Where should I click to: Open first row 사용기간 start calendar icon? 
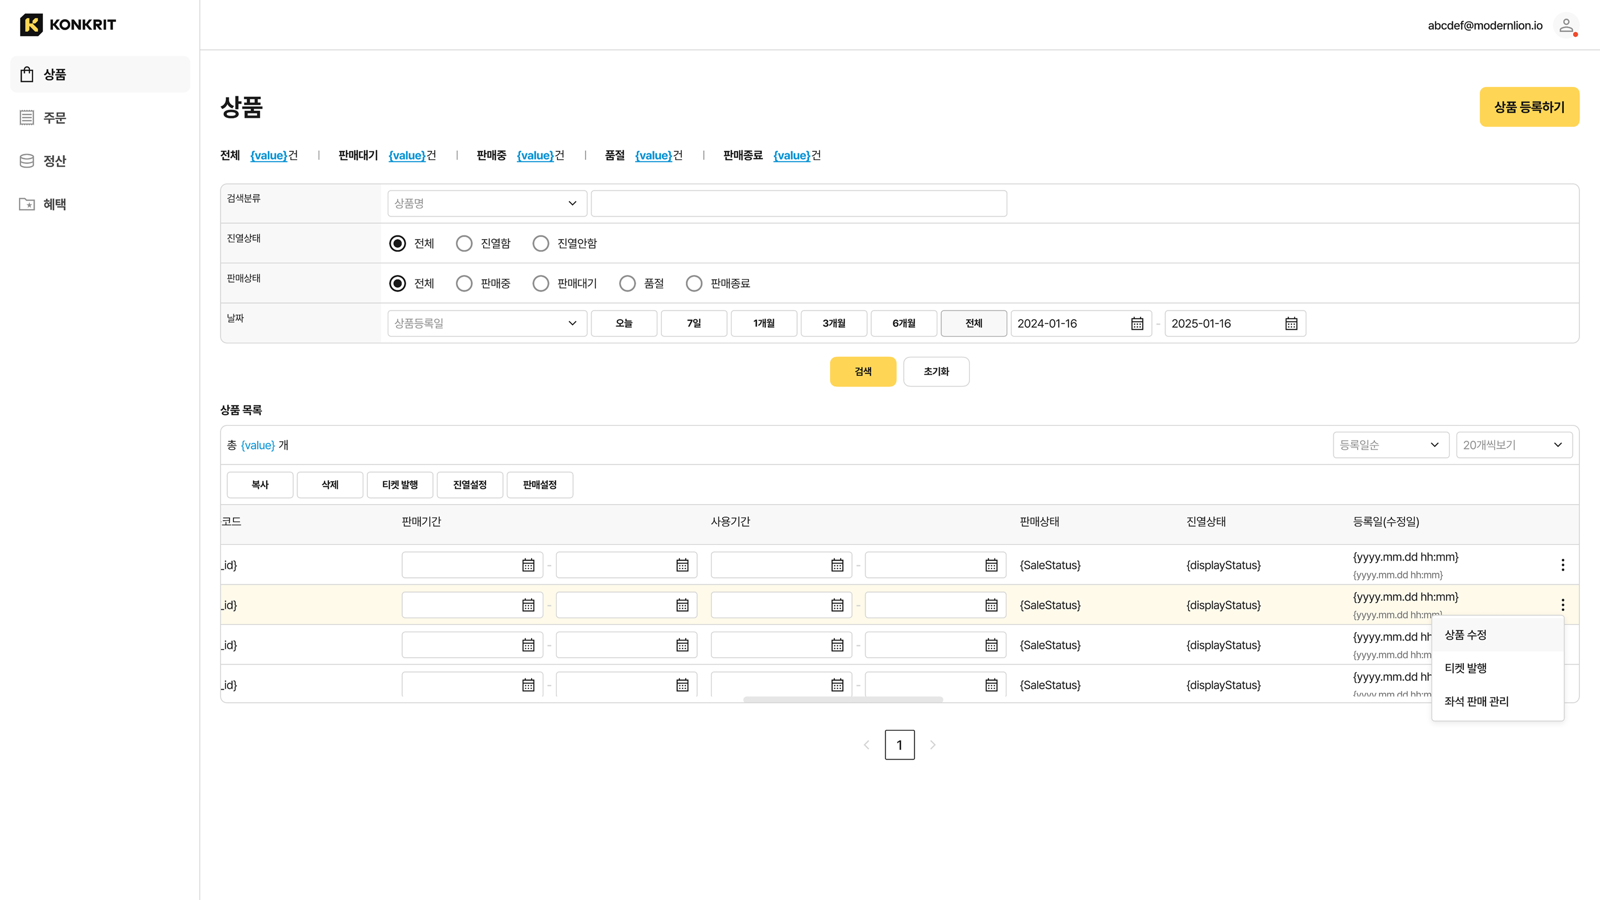(837, 565)
